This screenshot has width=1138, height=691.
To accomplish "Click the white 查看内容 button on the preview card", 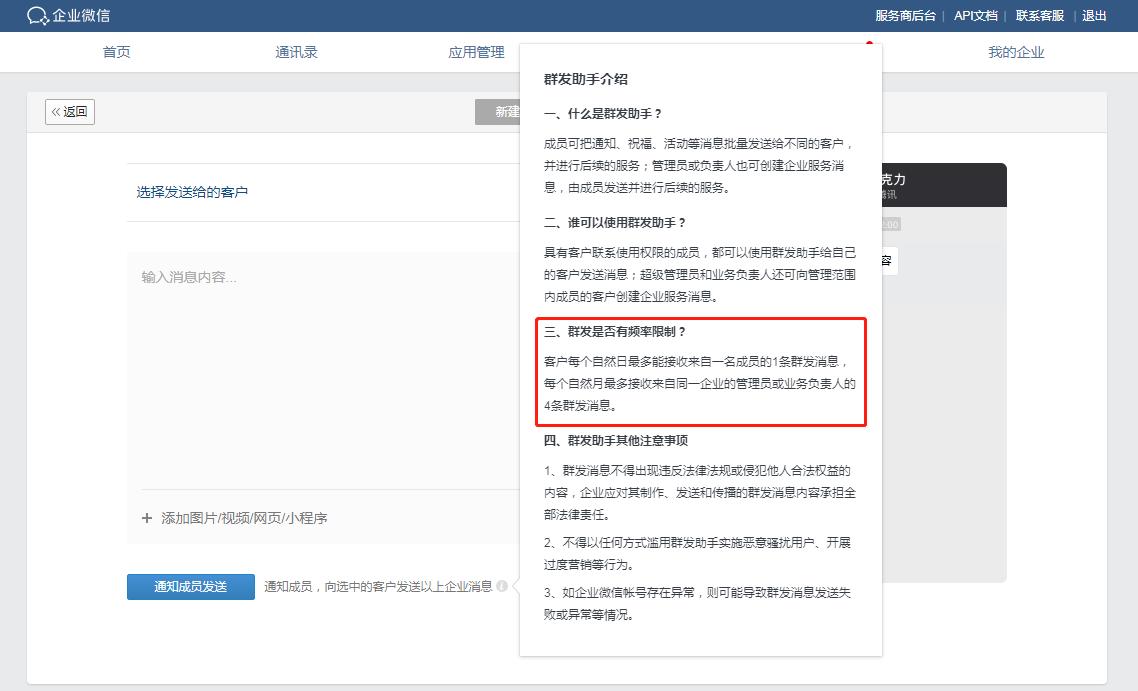I will (x=888, y=260).
